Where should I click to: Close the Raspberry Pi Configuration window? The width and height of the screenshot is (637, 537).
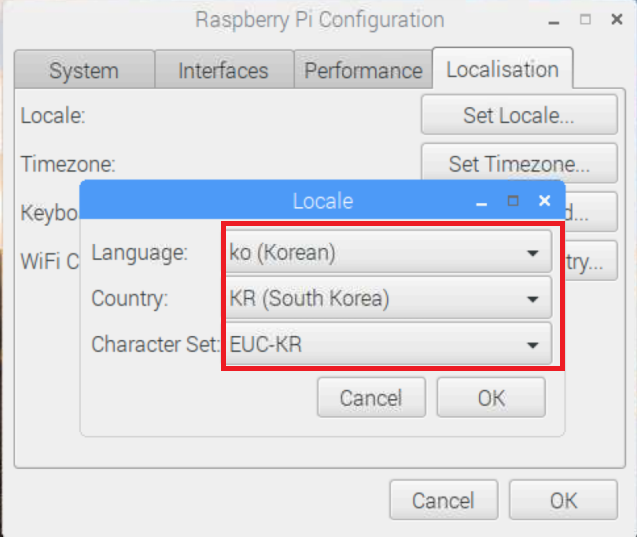click(617, 19)
